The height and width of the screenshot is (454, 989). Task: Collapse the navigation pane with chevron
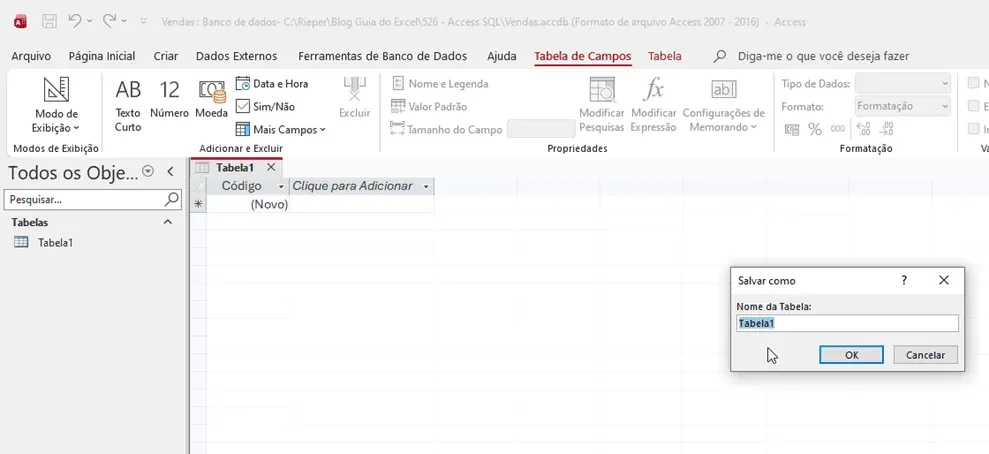[170, 171]
